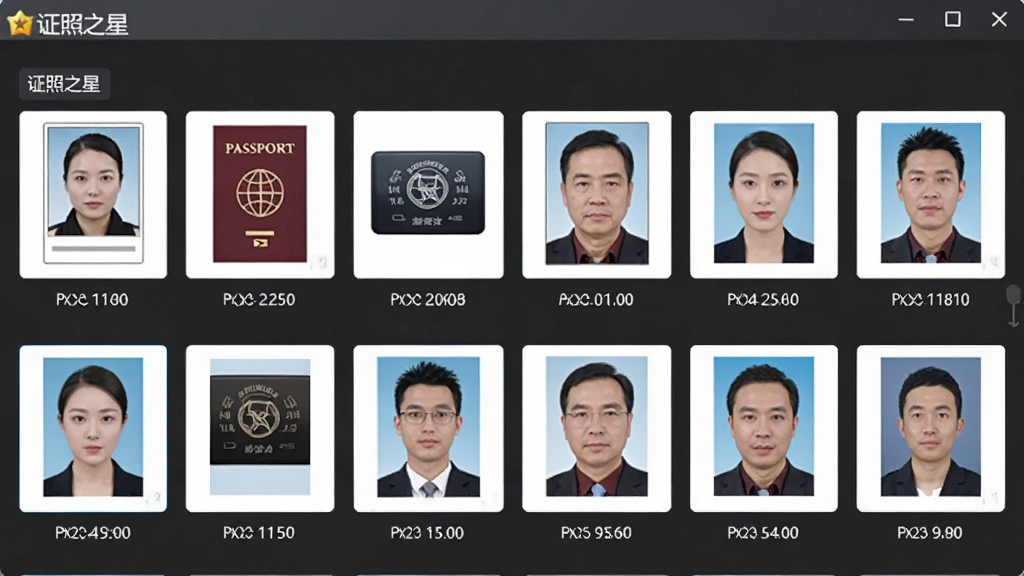This screenshot has width=1024, height=576.
Task: Click the label ending in 25.60
Action: click(x=763, y=300)
